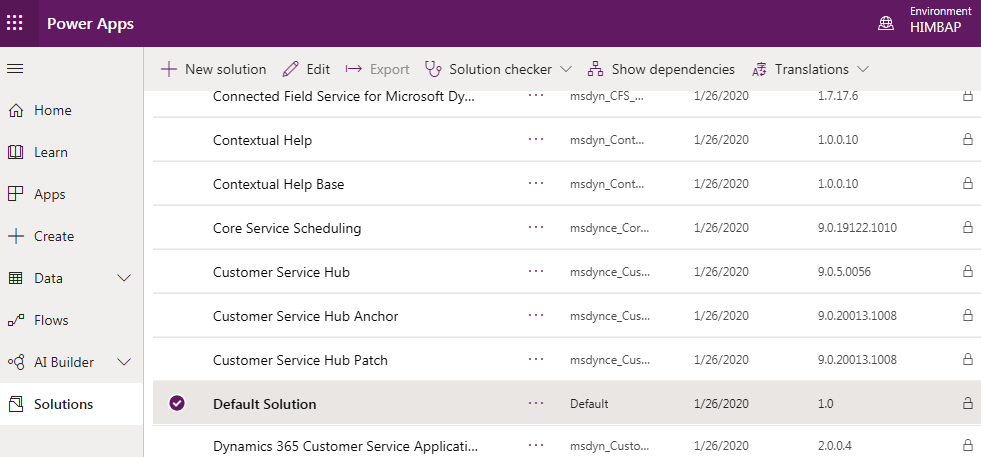Click Export in command bar
Image resolution: width=981 pixels, height=457 pixels.
[378, 69]
